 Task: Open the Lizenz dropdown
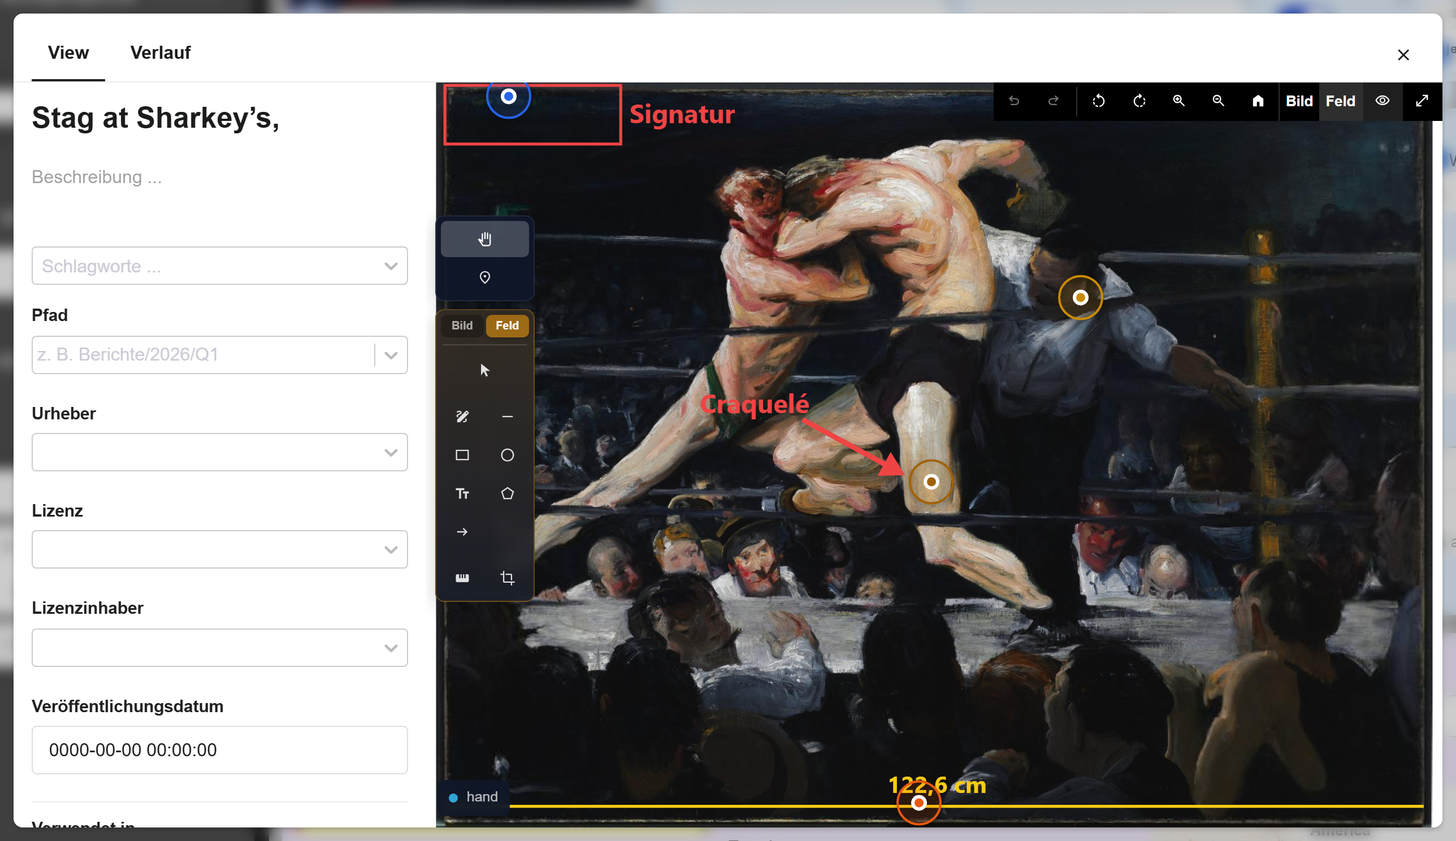220,549
